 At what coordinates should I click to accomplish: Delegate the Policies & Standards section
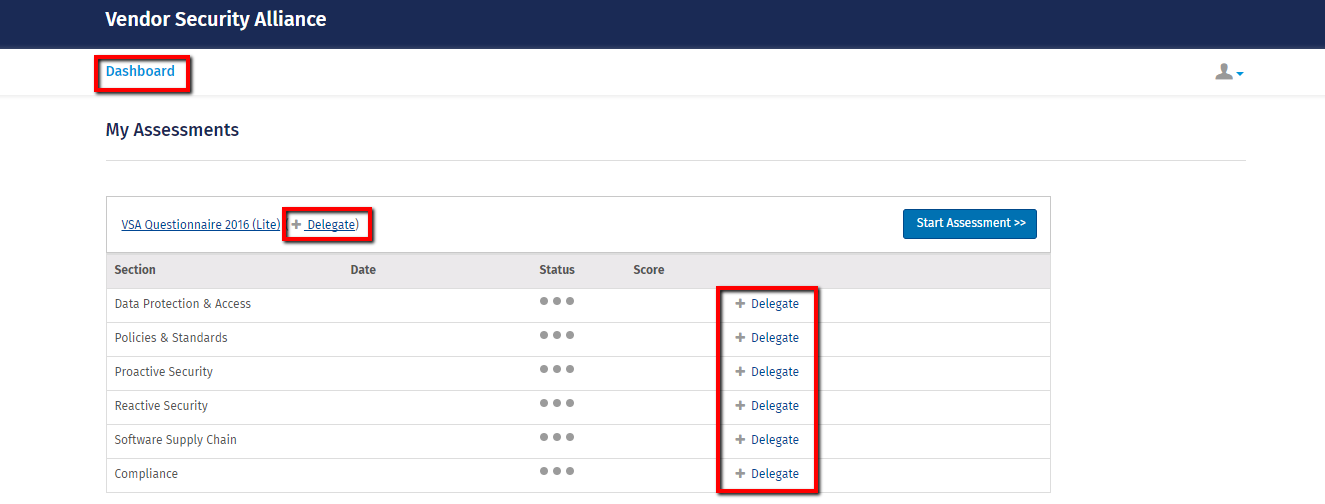[767, 338]
